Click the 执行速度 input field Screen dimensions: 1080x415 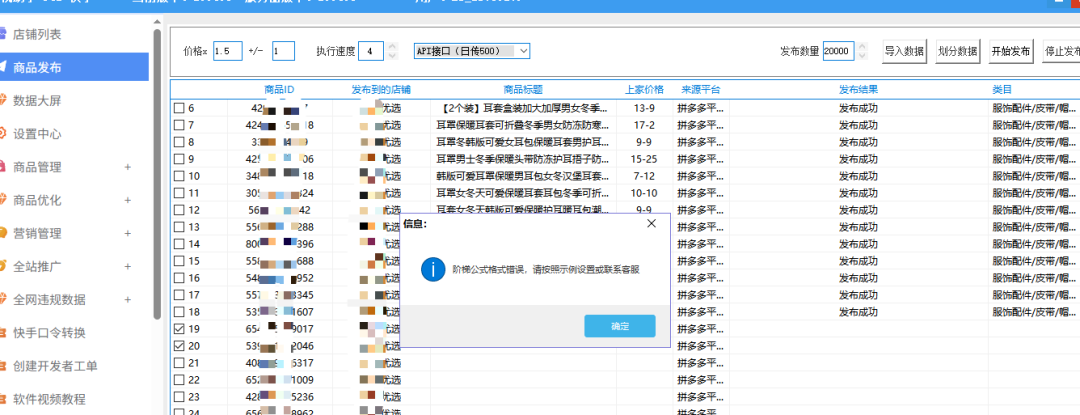point(371,51)
